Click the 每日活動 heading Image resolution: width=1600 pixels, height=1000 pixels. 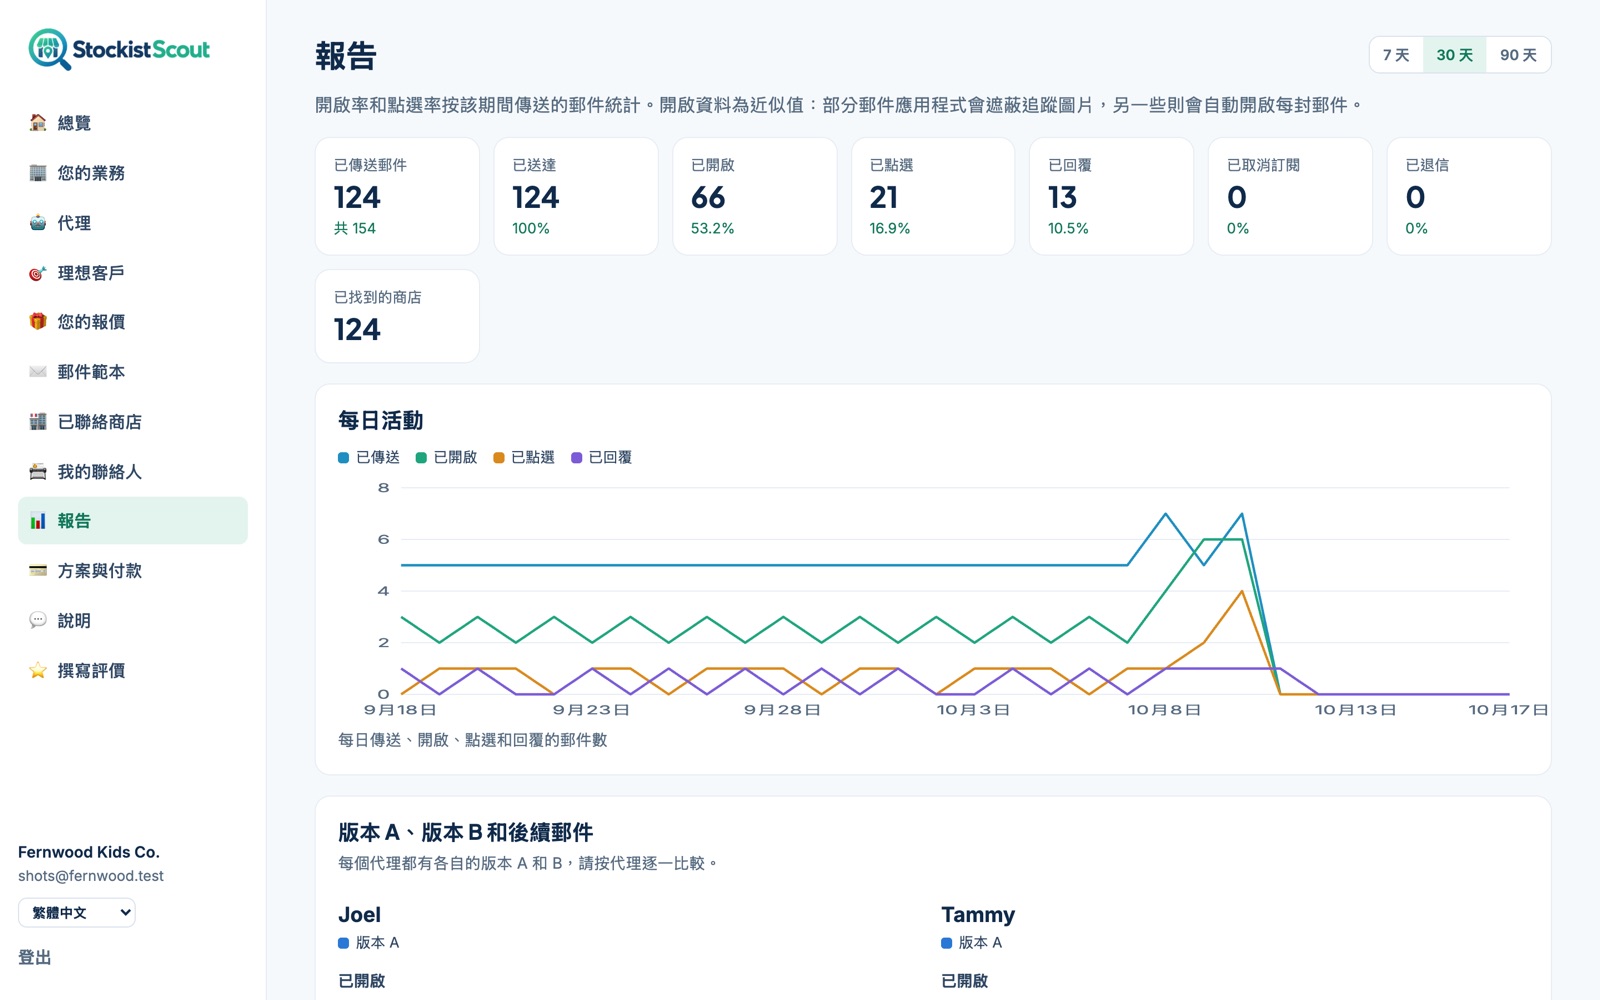381,421
